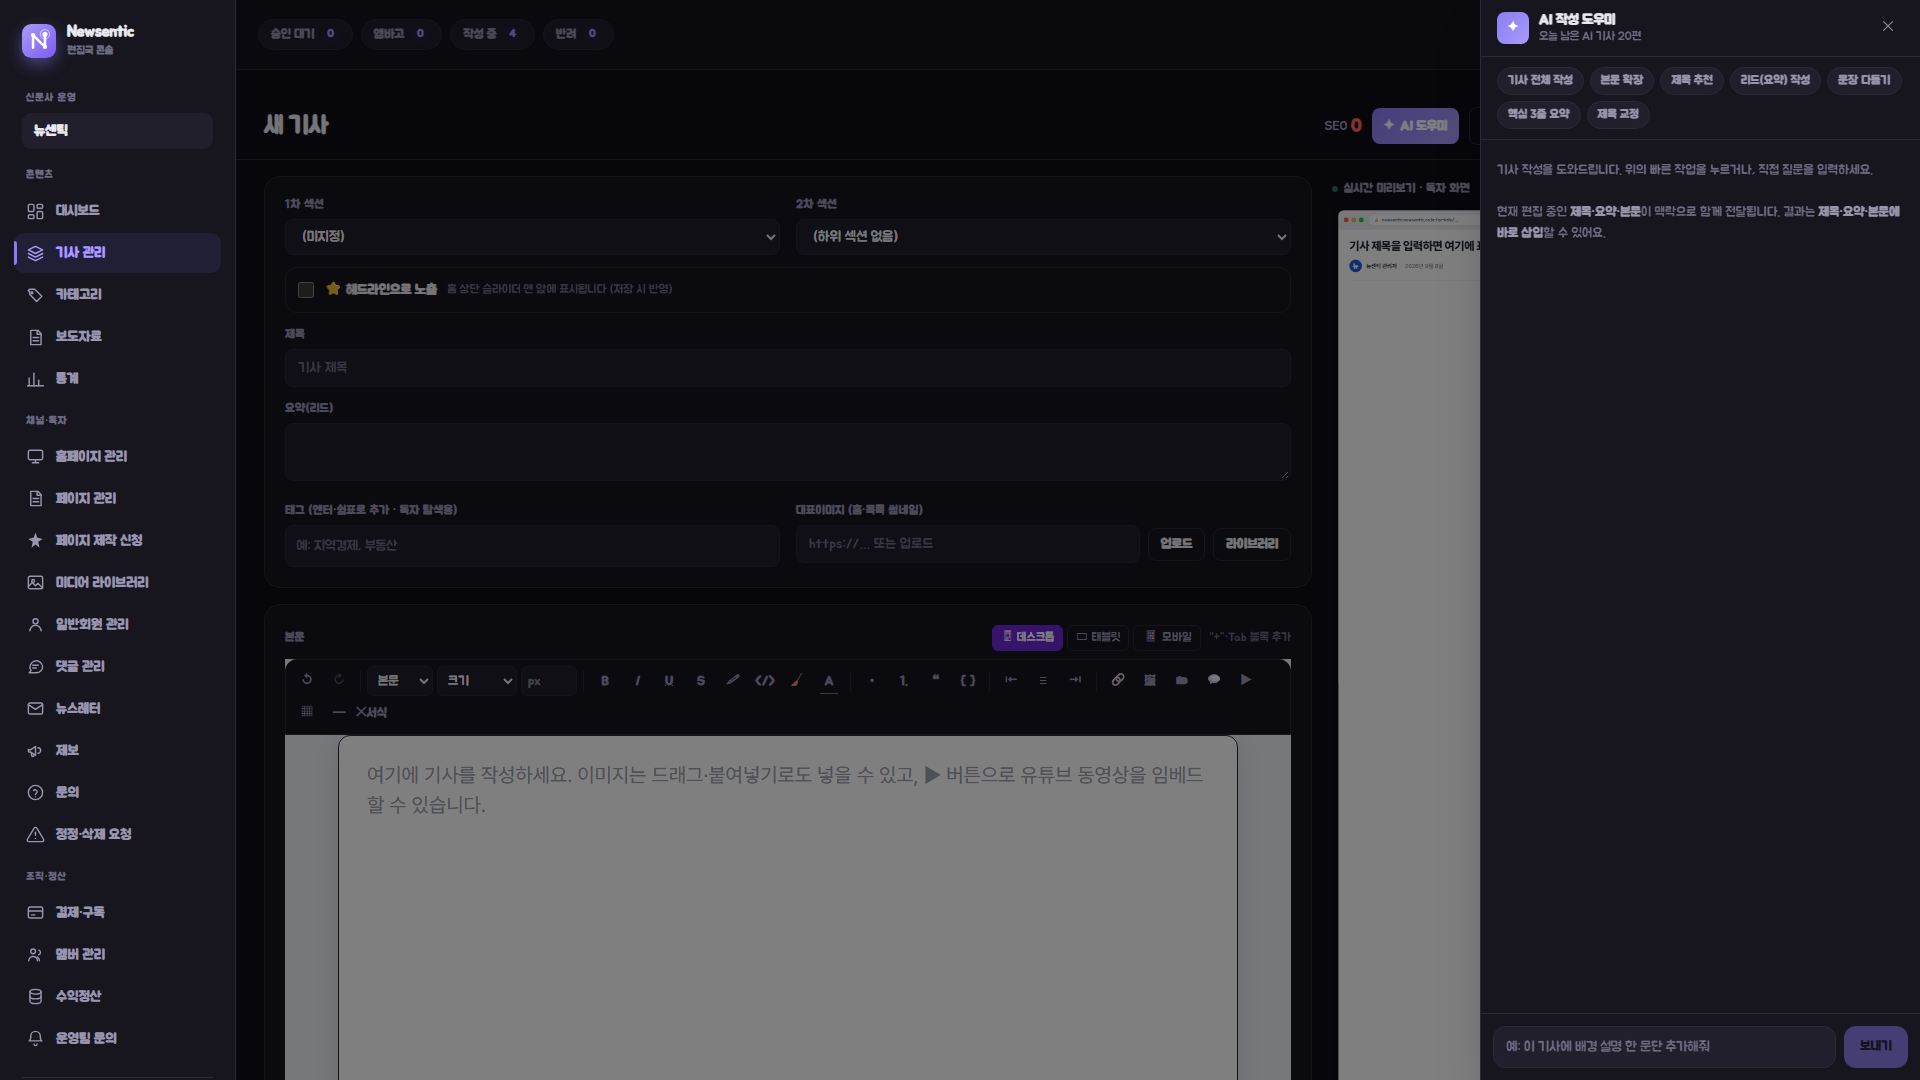The height and width of the screenshot is (1080, 1920).
Task: Expand the font size (크기) dropdown
Action: coord(477,681)
